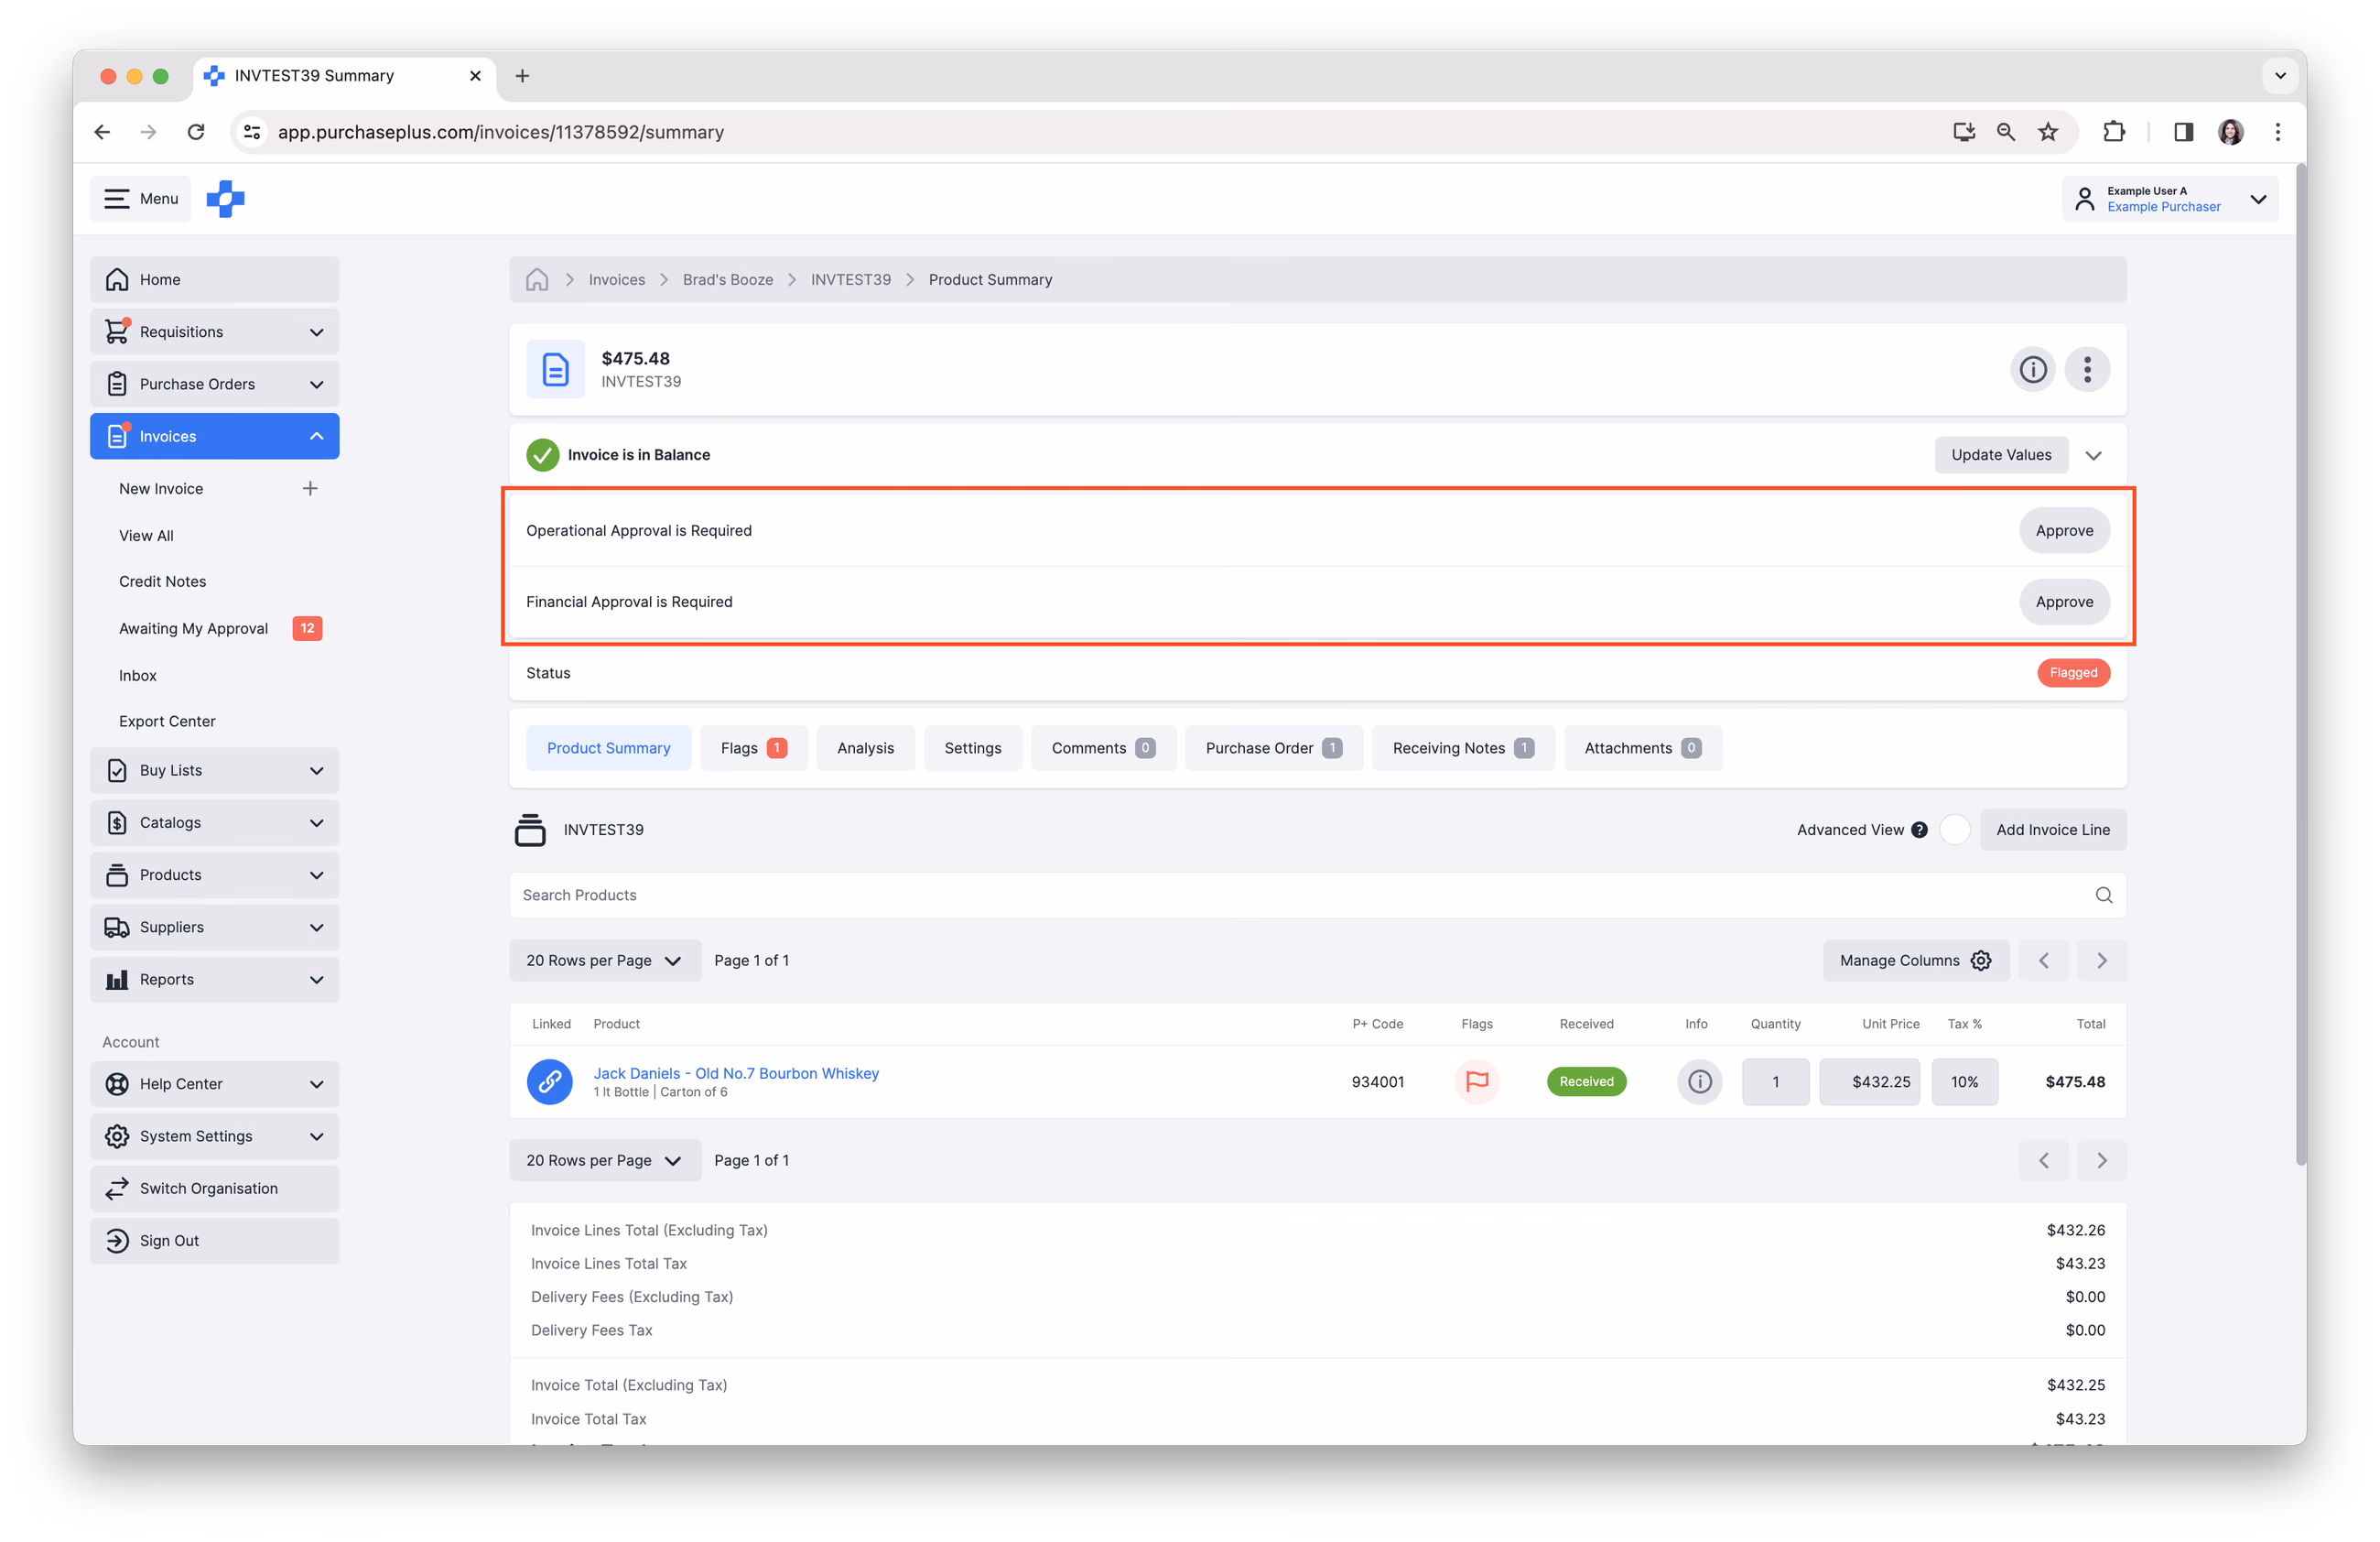Switch to the Flags tab
This screenshot has height=1542, width=2380.
point(754,749)
